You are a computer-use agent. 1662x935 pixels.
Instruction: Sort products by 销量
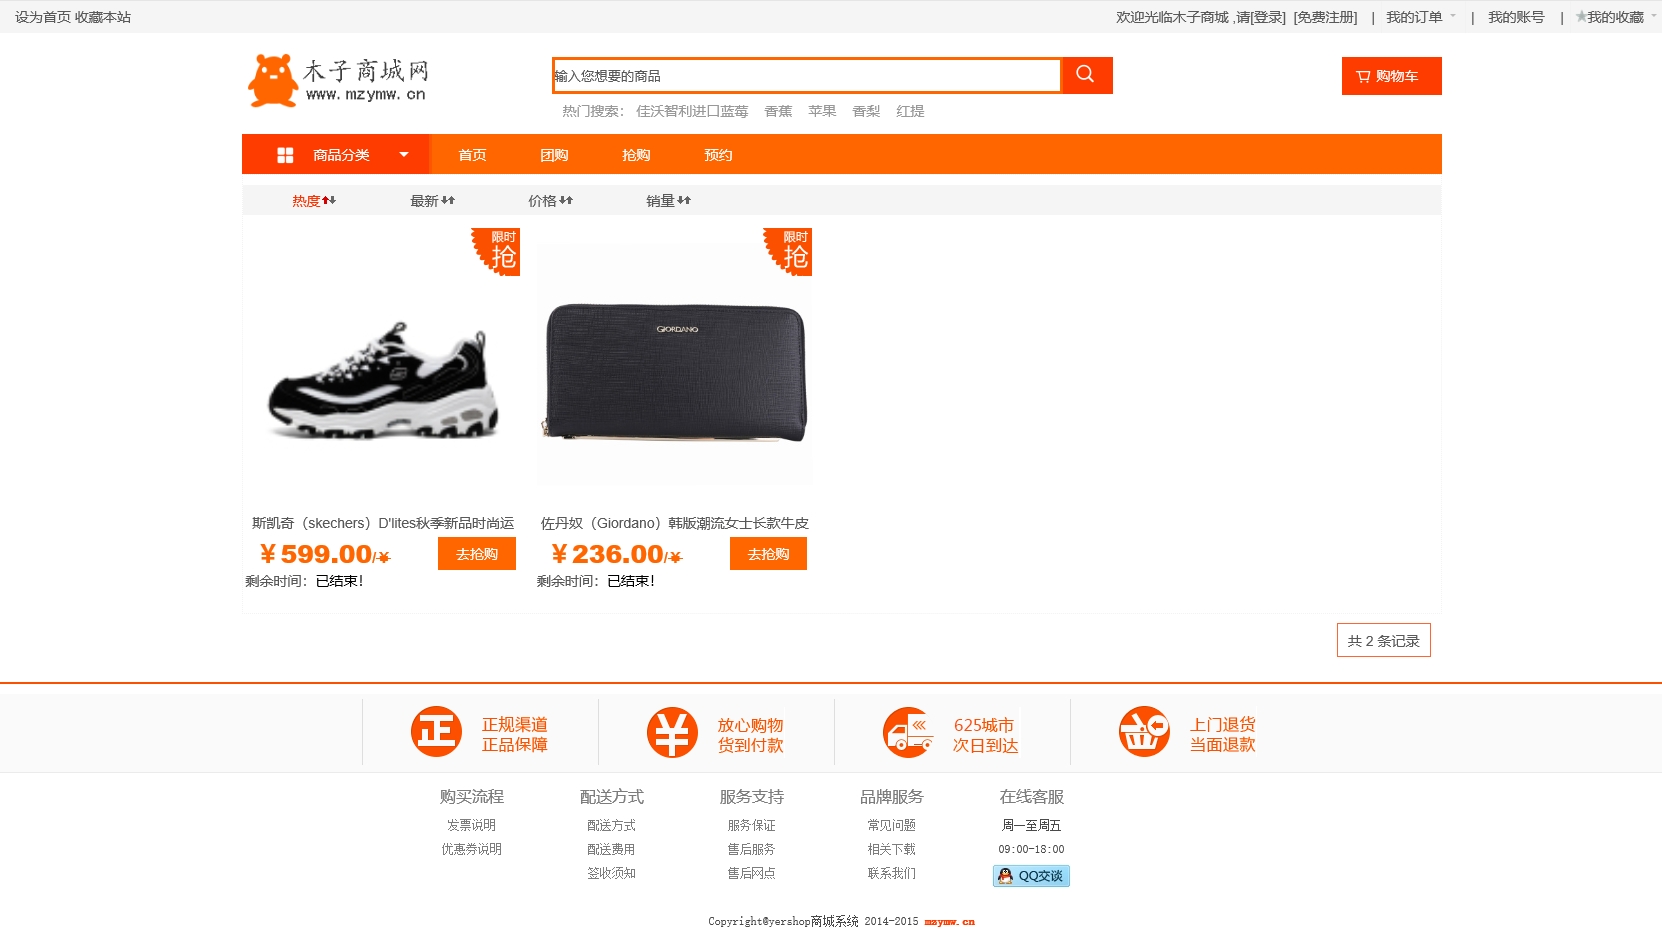(668, 201)
